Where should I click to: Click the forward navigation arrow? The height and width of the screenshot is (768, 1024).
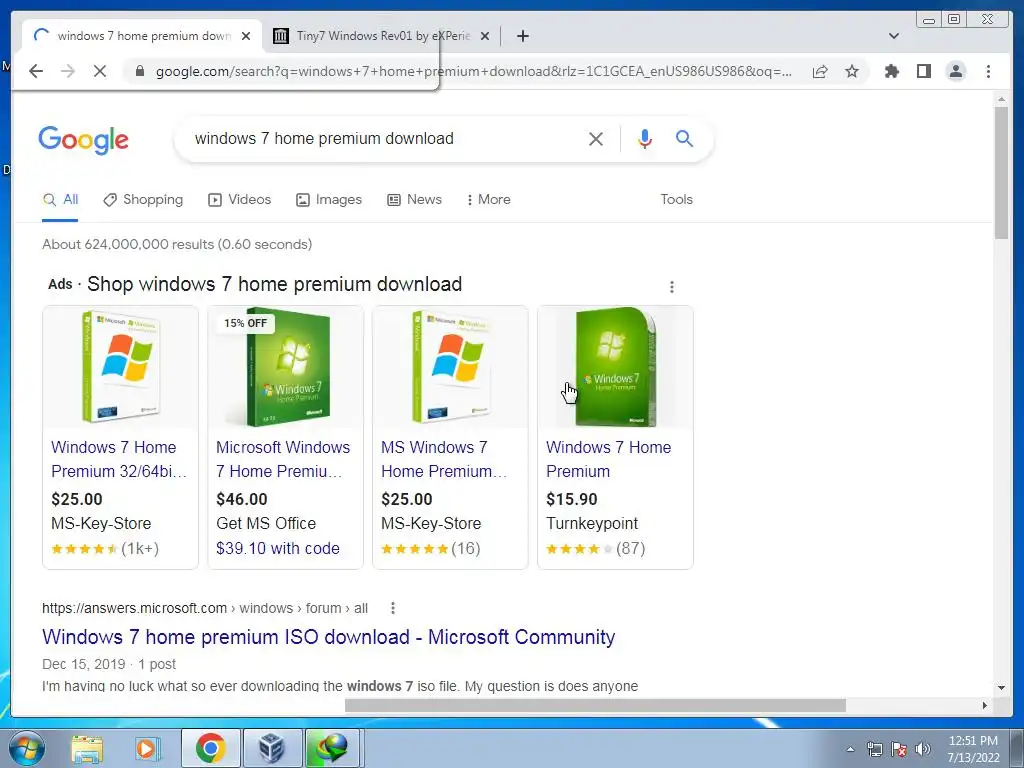(68, 71)
